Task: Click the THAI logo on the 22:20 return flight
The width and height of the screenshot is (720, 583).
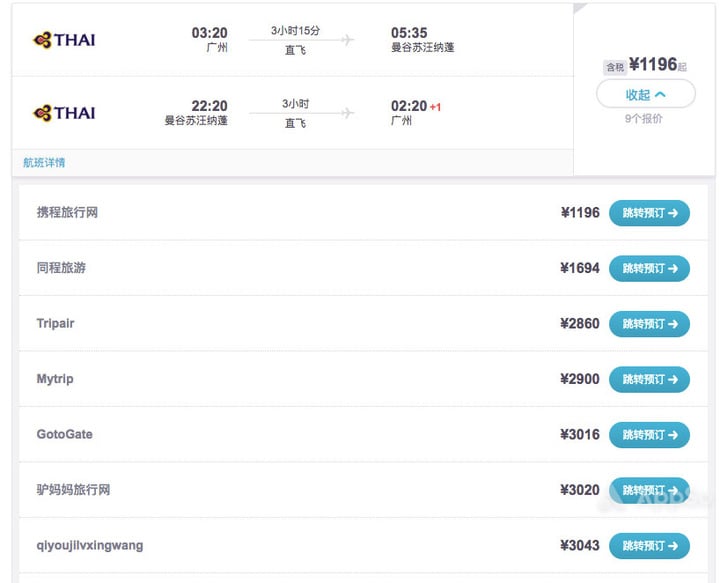Action: click(64, 113)
